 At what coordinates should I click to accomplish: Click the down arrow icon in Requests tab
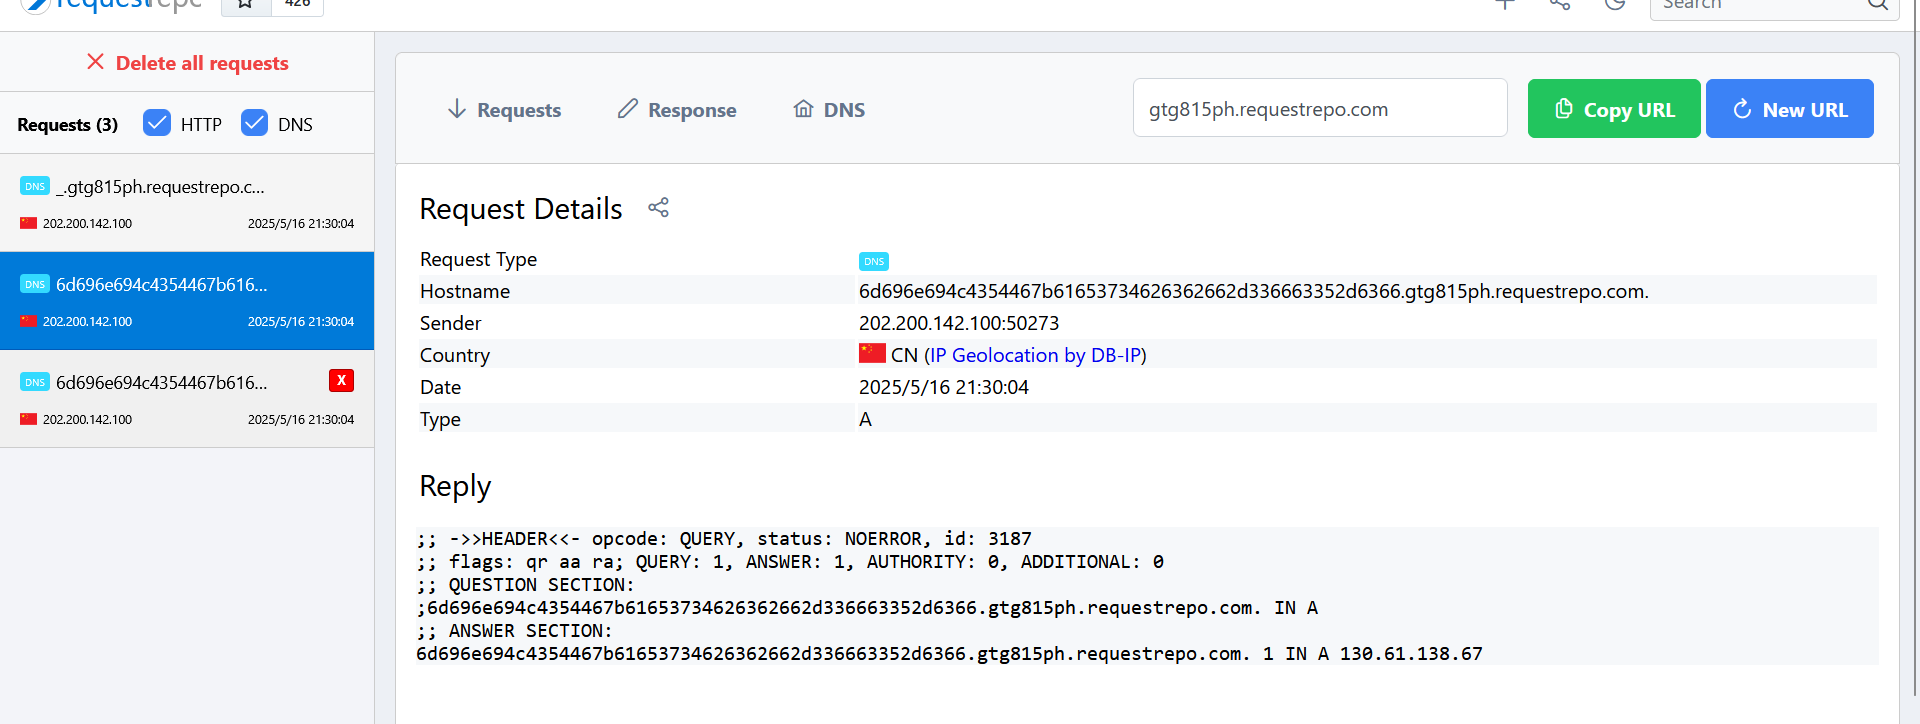[457, 109]
